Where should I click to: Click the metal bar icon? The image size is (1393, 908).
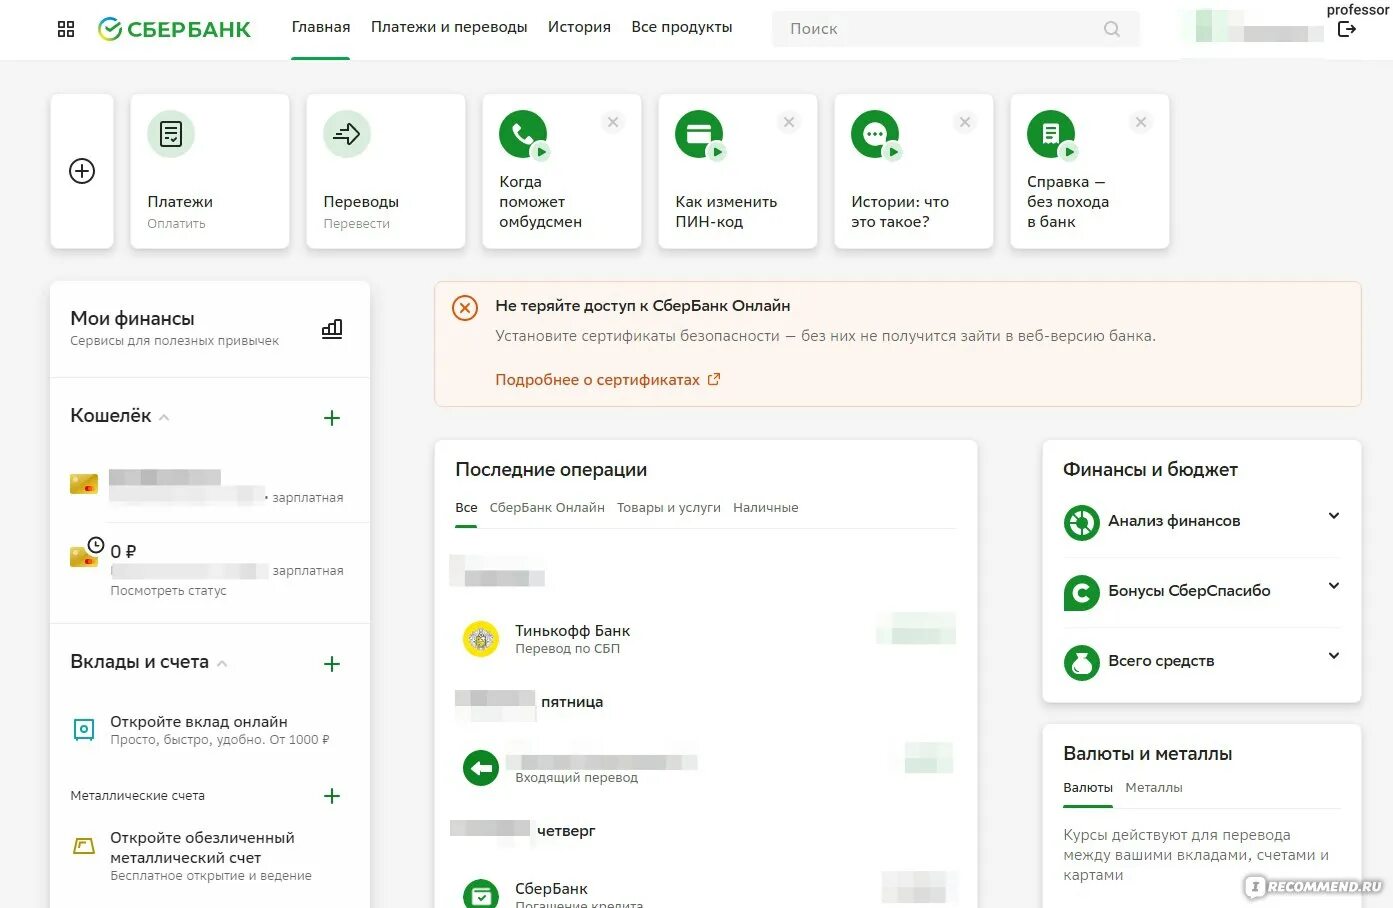tap(84, 846)
